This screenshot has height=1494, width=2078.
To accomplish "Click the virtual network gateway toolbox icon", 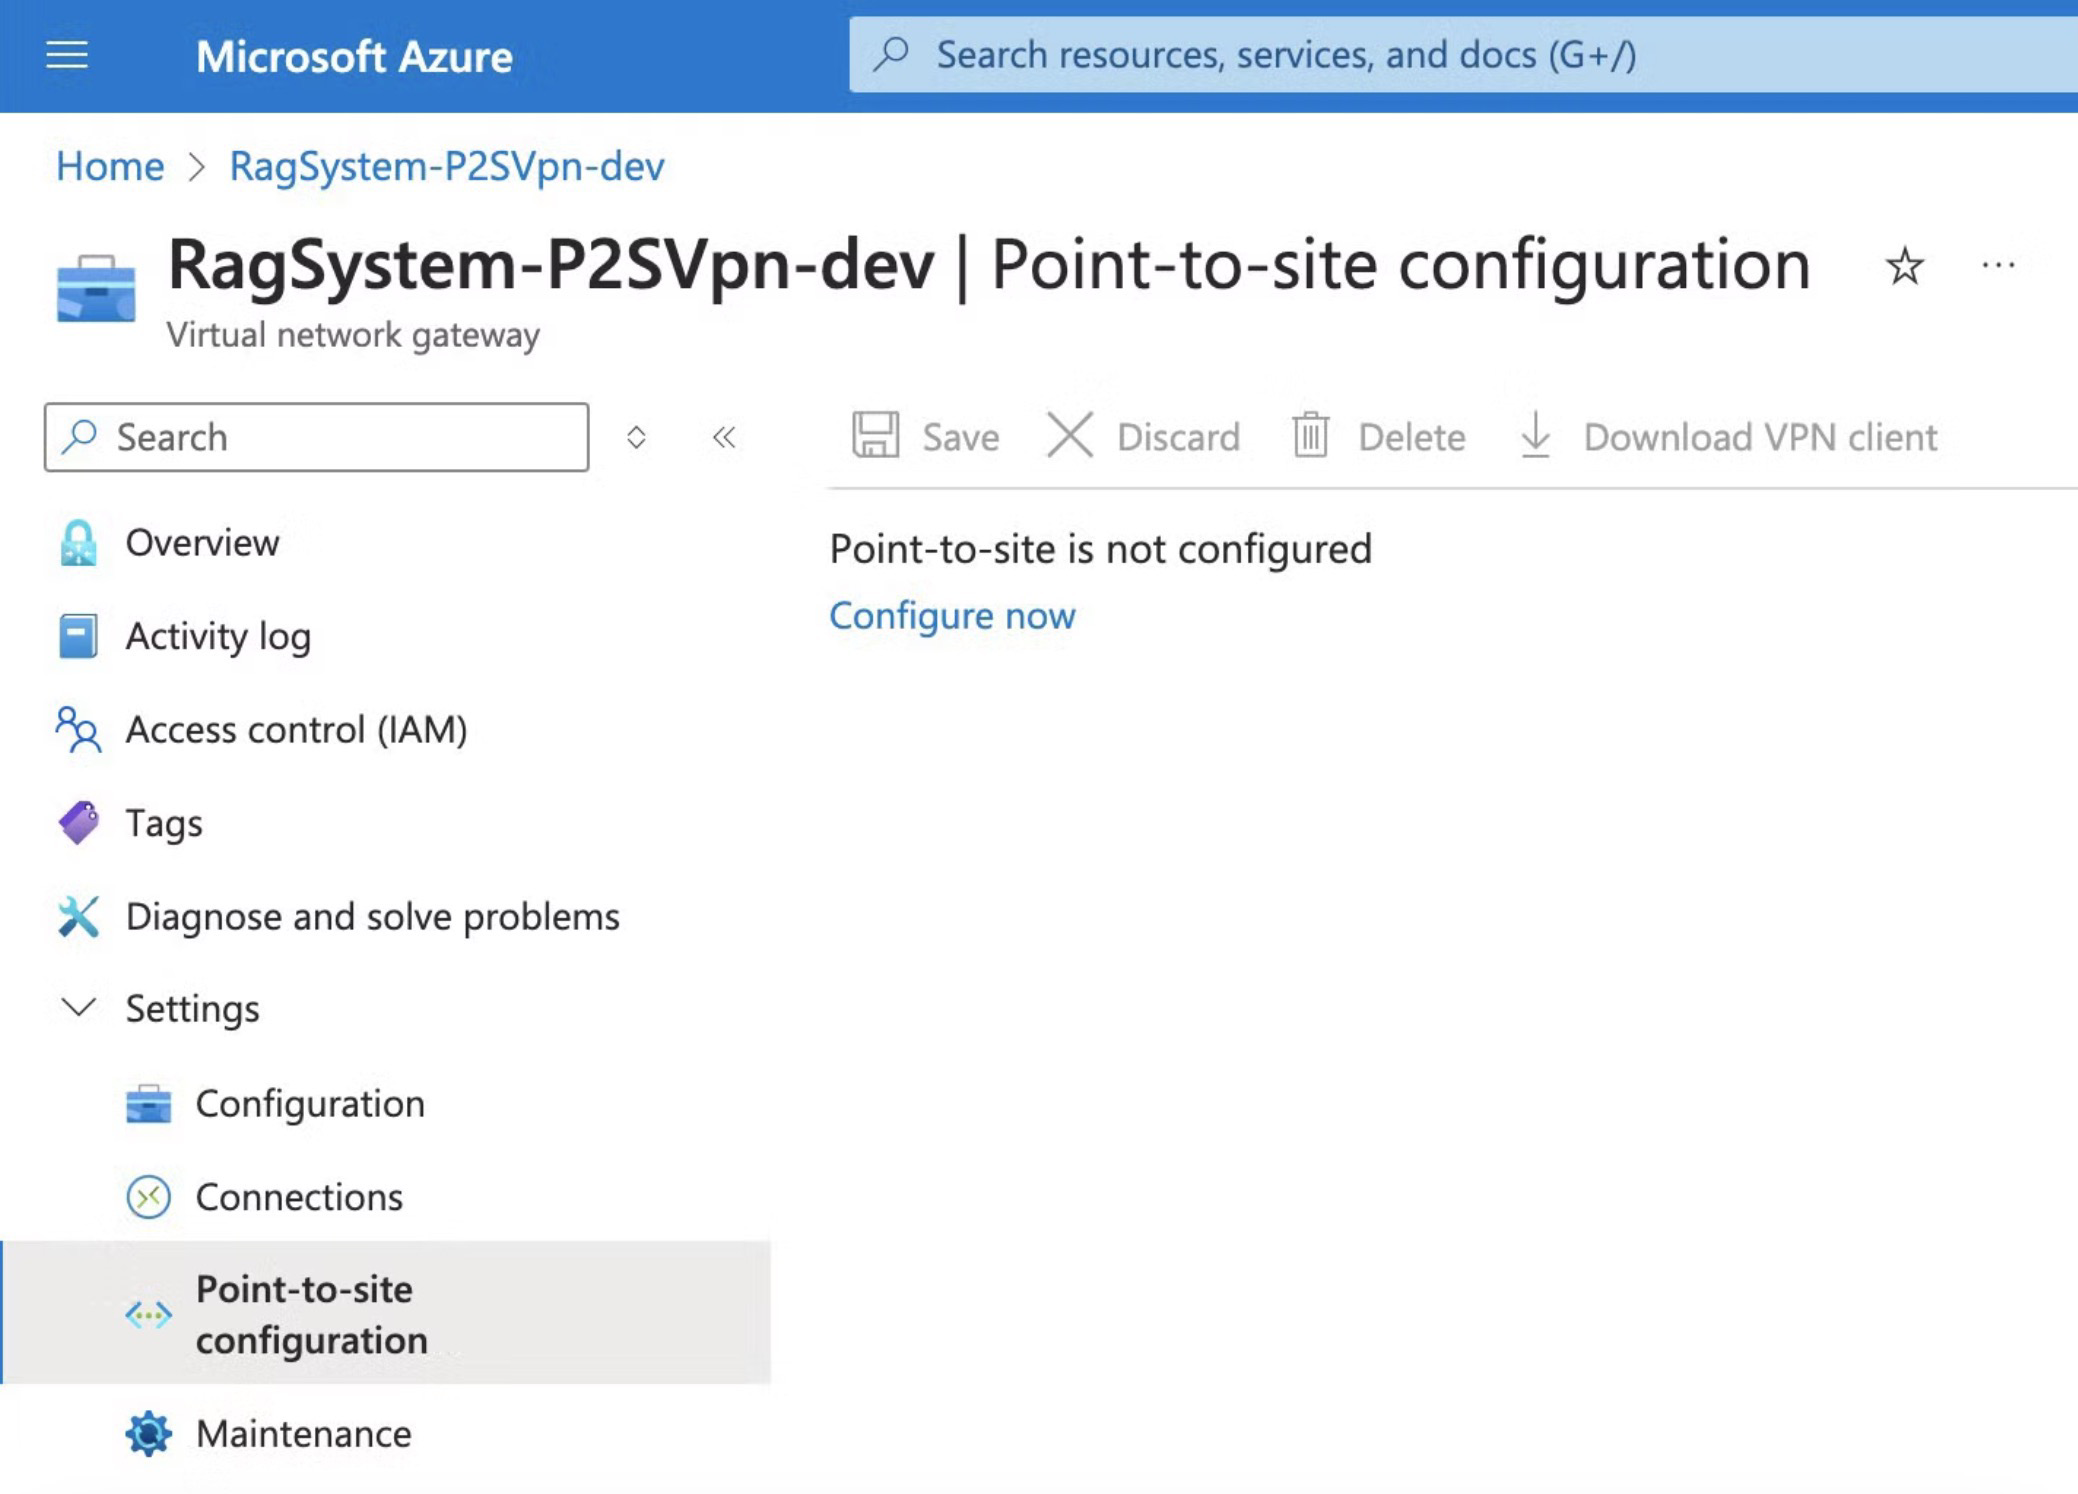I will pyautogui.click(x=96, y=289).
